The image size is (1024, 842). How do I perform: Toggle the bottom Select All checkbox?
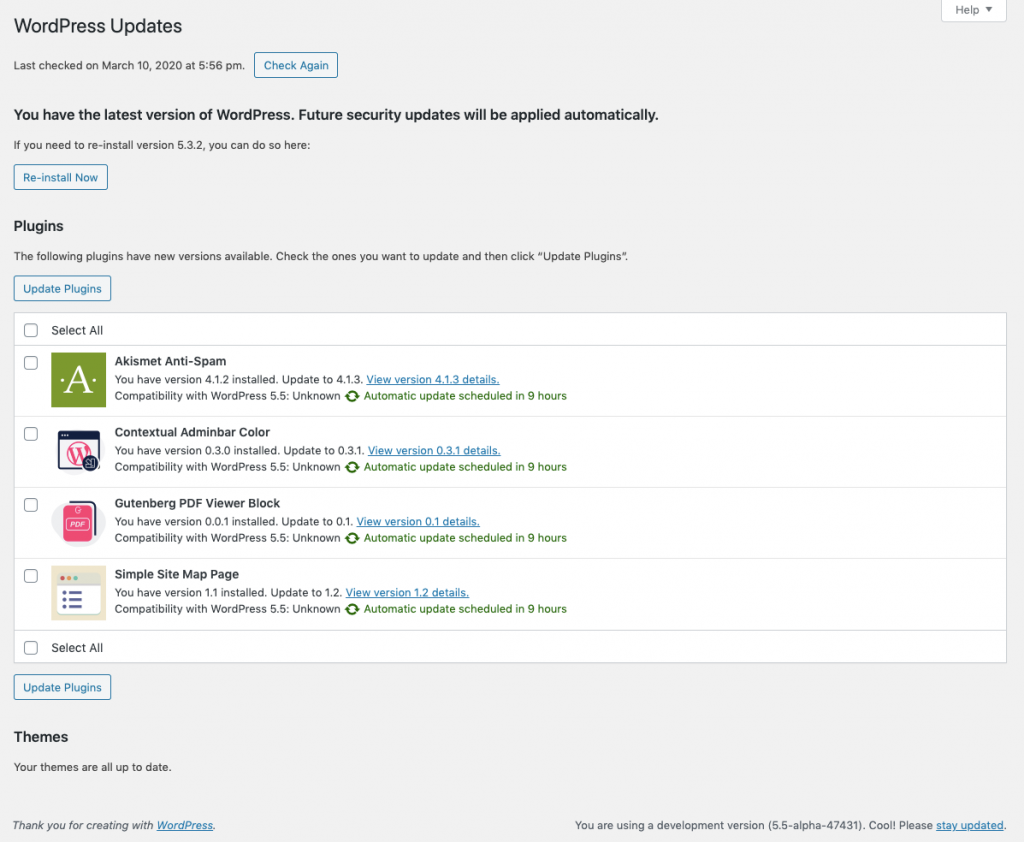(x=31, y=647)
